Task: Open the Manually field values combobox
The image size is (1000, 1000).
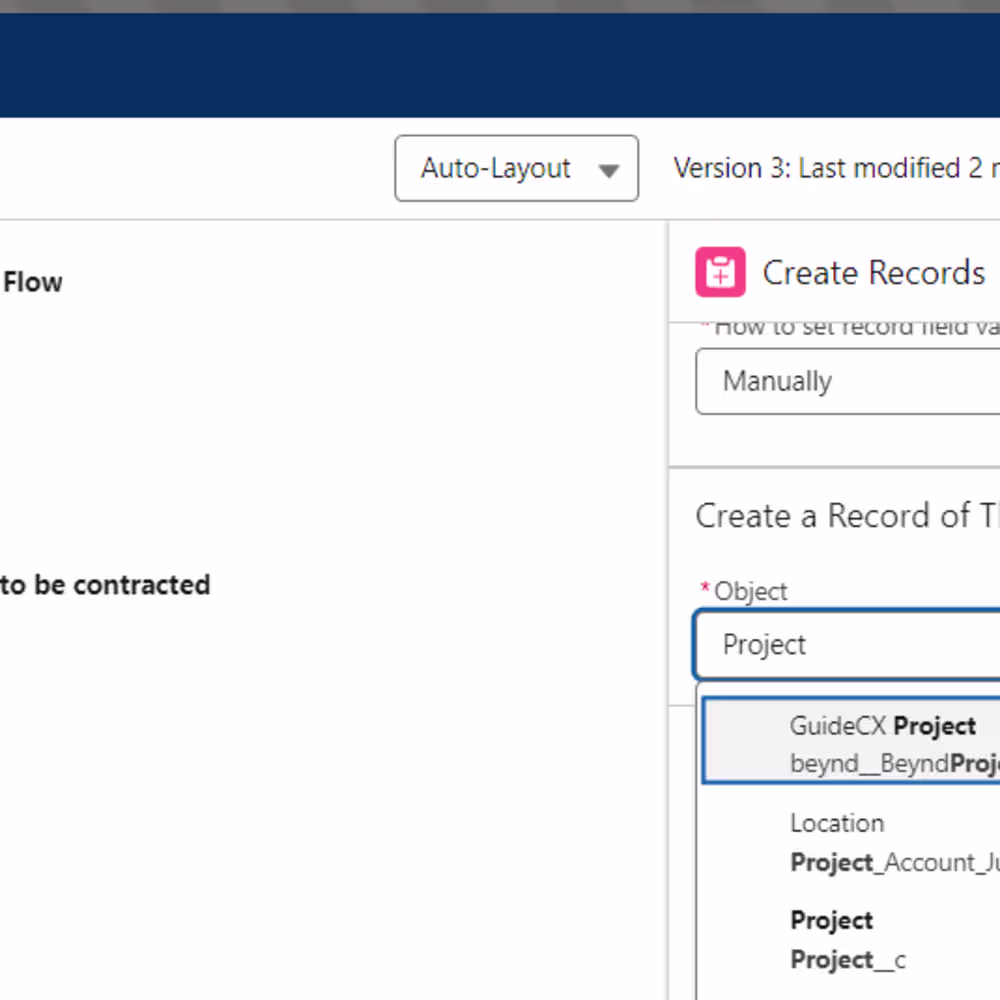Action: 850,381
